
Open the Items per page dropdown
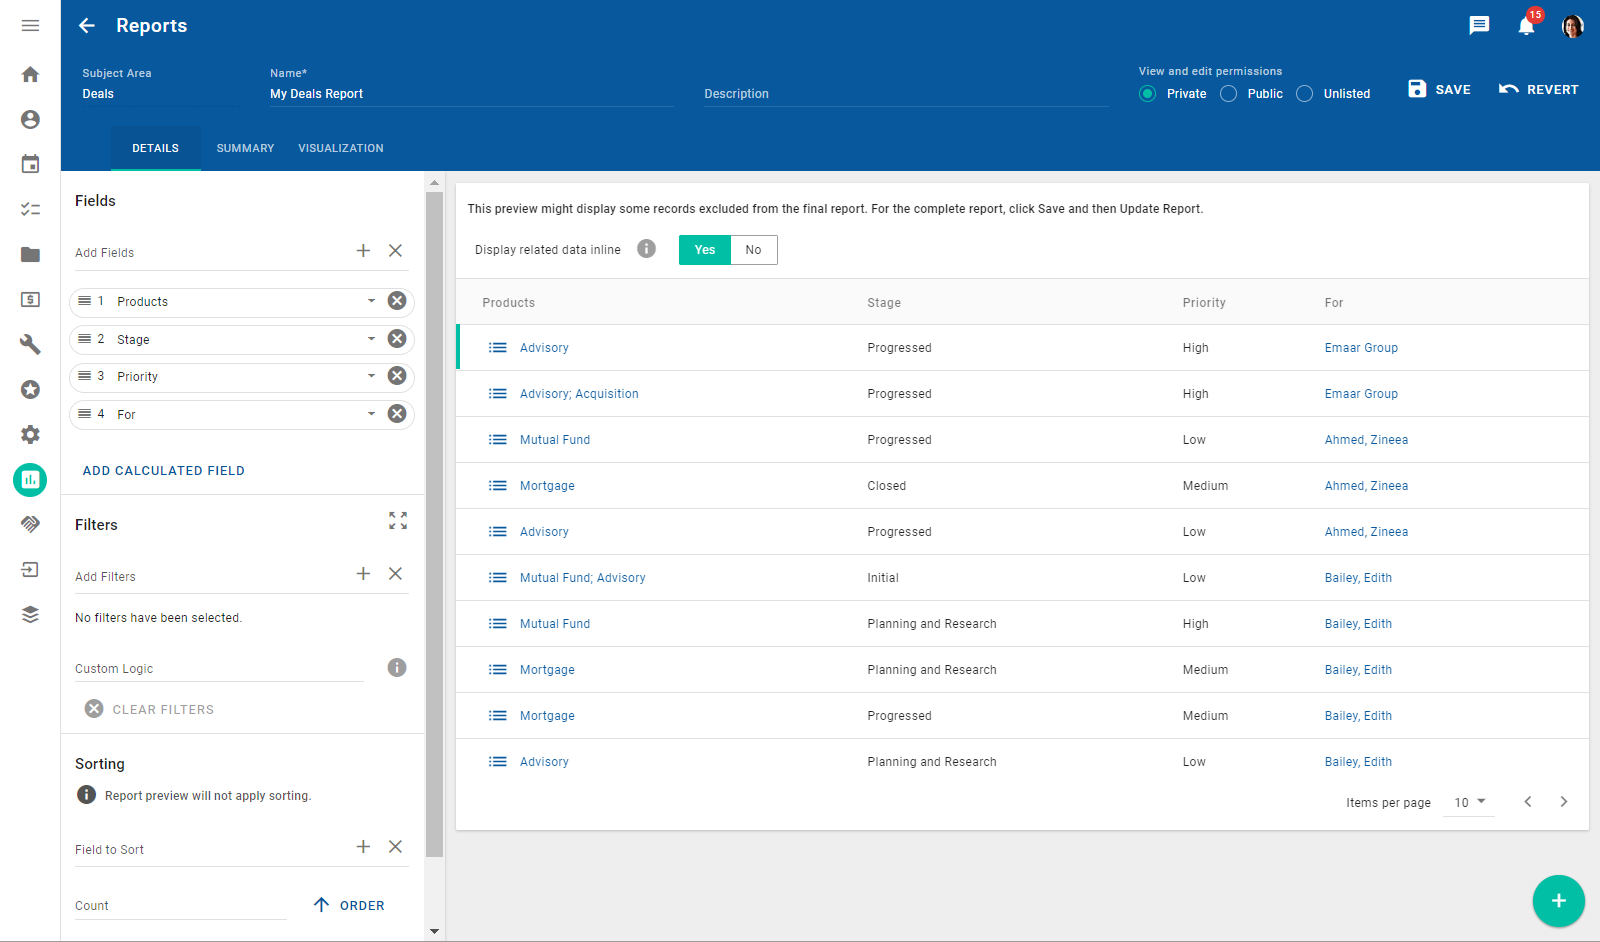[1469, 802]
